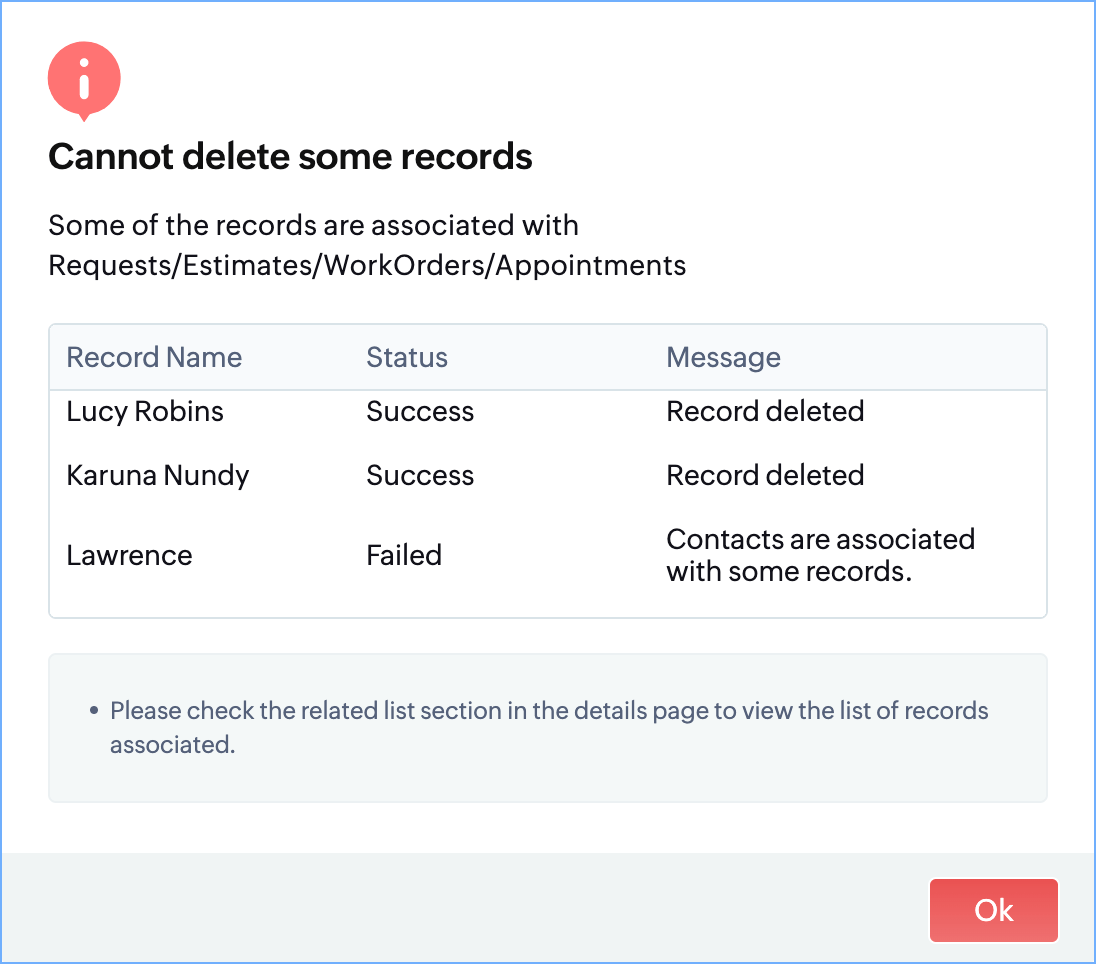
Task: Select the Karuna Nundy record name
Action: coord(158,475)
